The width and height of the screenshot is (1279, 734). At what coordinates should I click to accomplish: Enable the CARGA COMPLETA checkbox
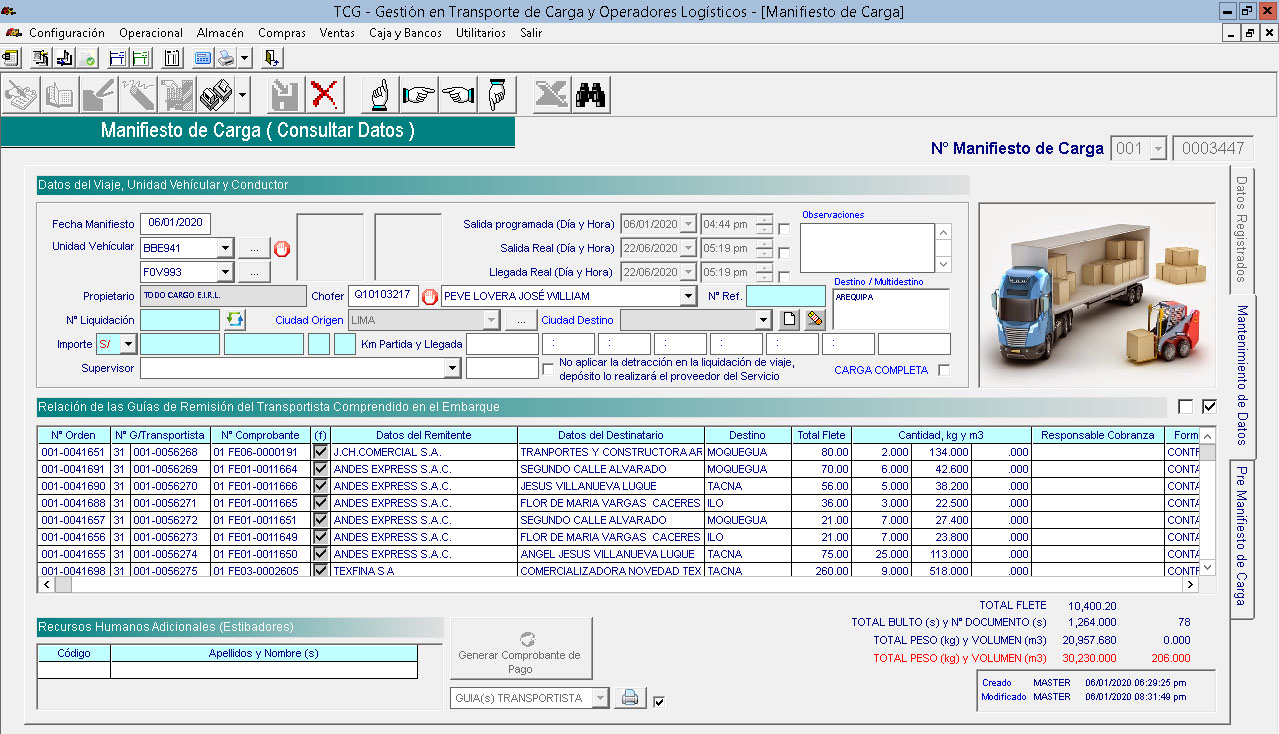point(944,371)
